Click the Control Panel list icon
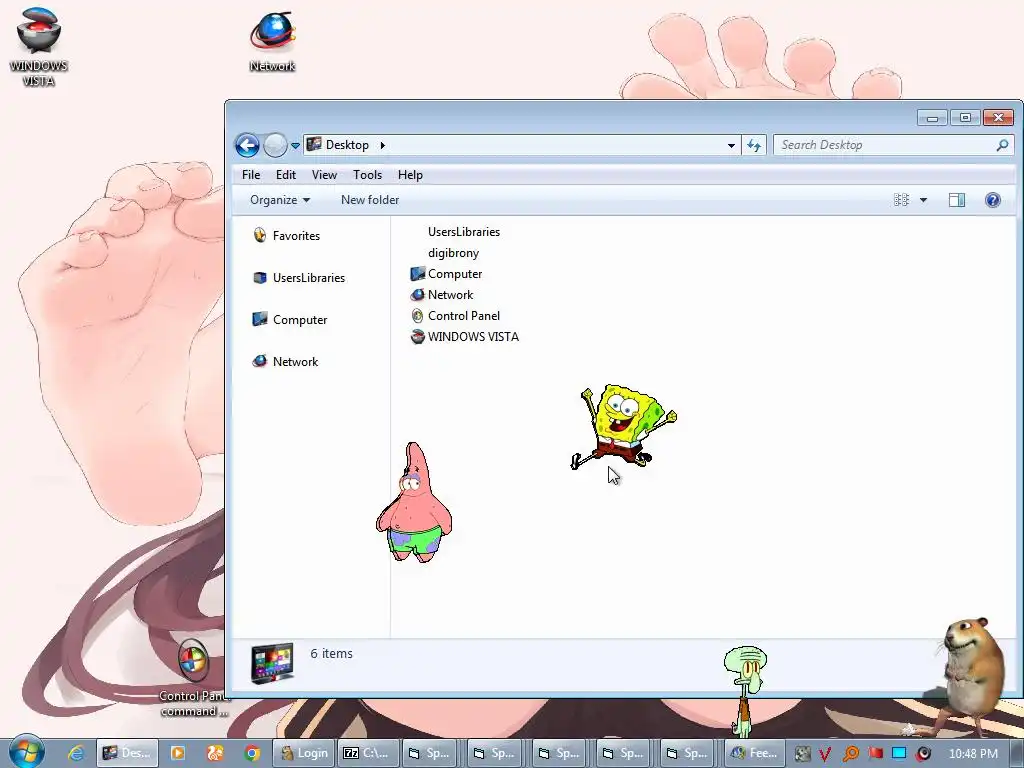Viewport: 1024px width, 768px height. point(417,315)
